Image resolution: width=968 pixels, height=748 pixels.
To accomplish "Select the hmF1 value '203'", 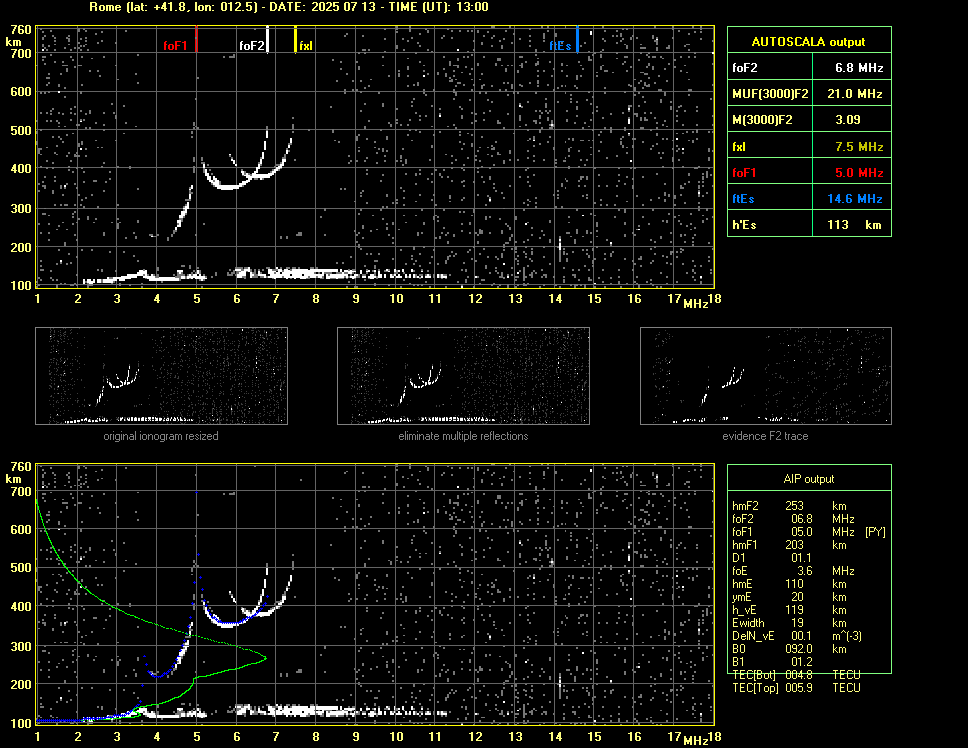I will [x=795, y=545].
